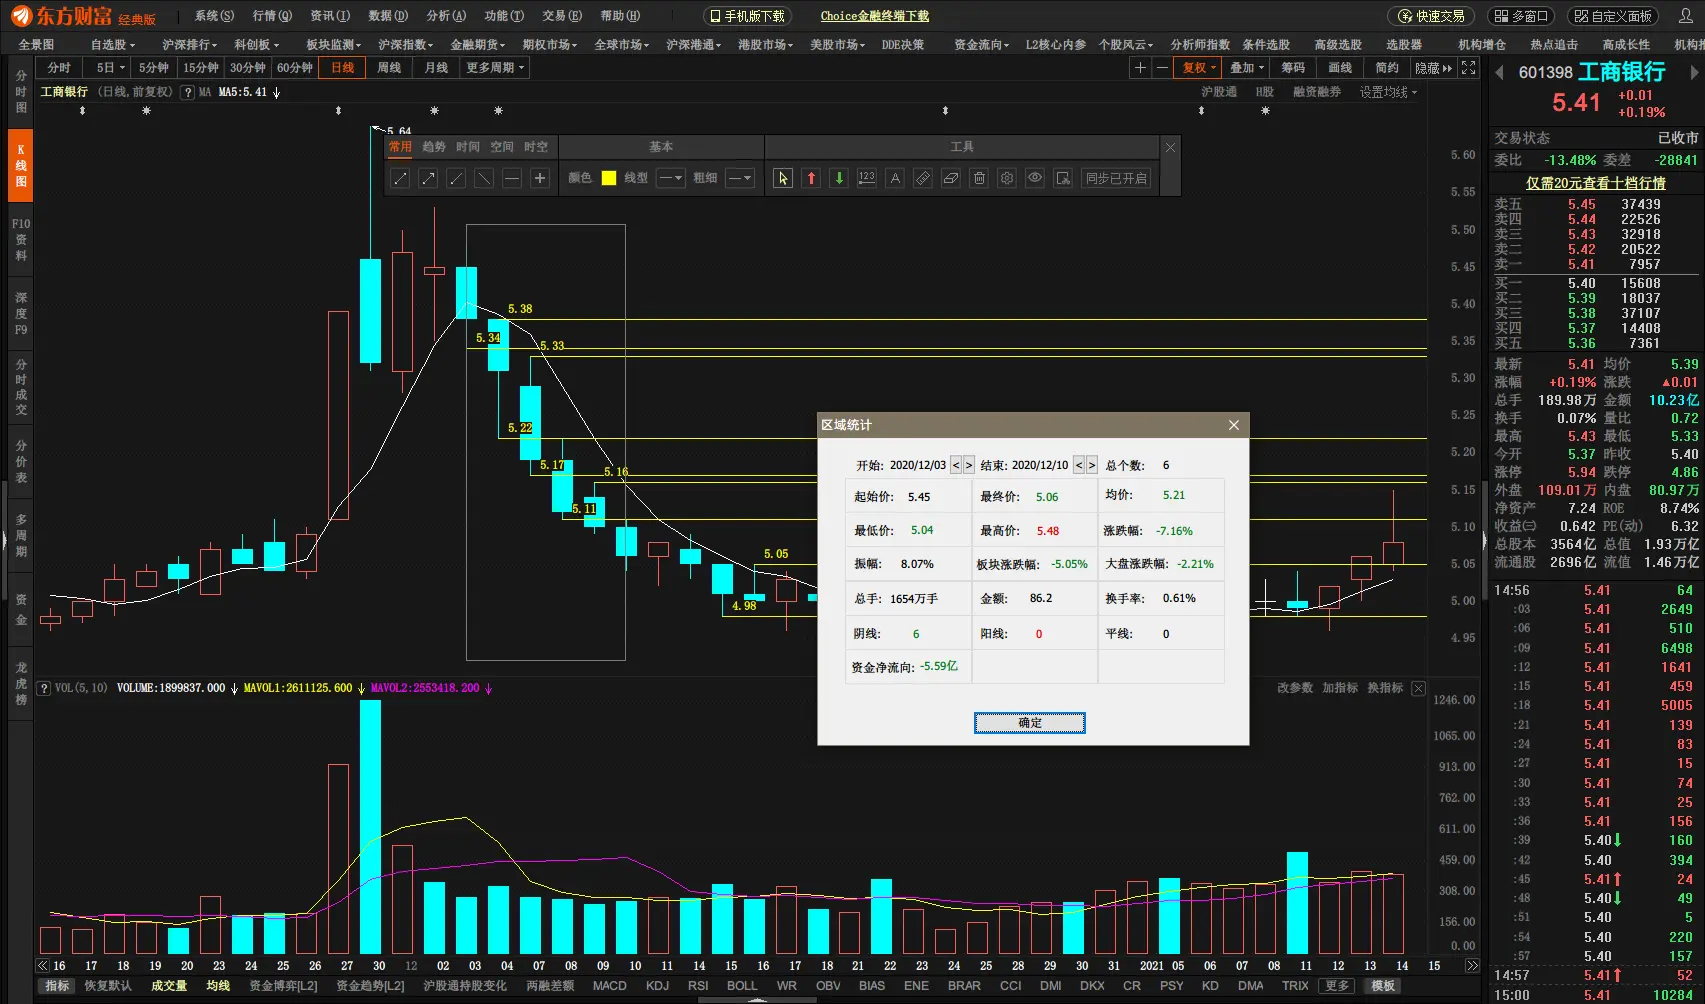Close the VOL indicator sub-panel
The image size is (1705, 1004).
point(1418,688)
